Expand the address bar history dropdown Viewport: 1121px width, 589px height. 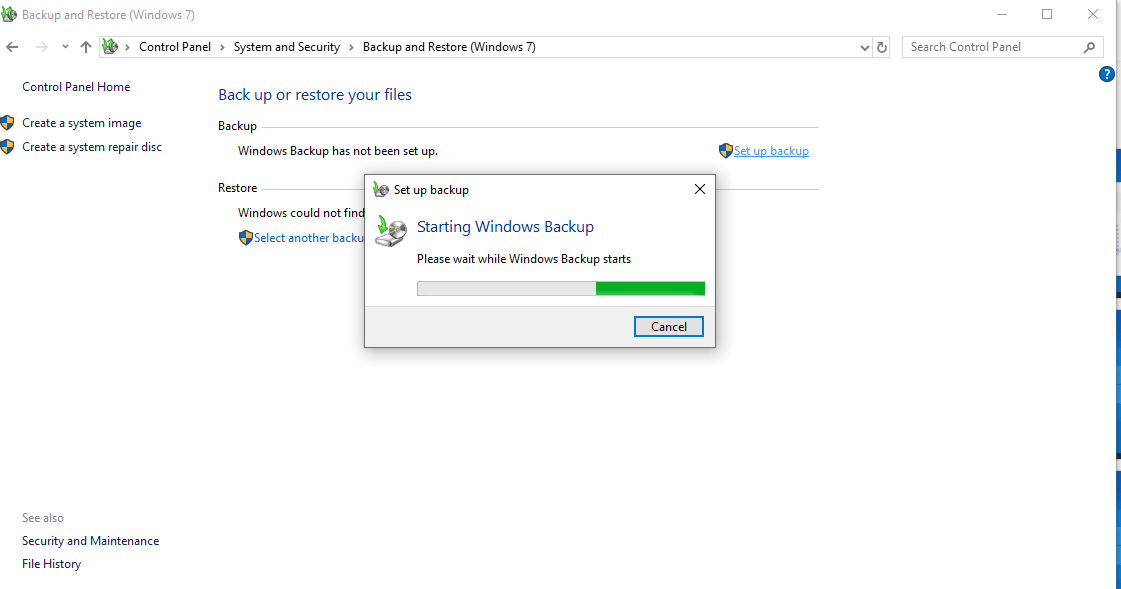click(865, 47)
